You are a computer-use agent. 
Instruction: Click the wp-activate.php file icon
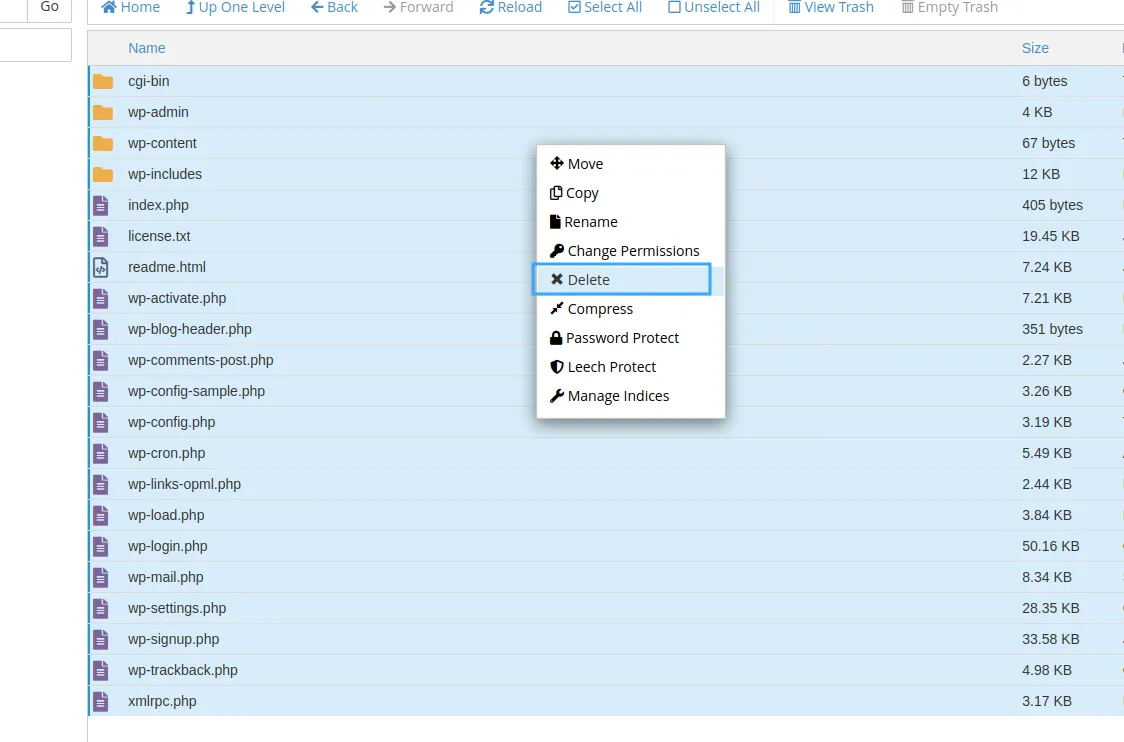click(100, 298)
